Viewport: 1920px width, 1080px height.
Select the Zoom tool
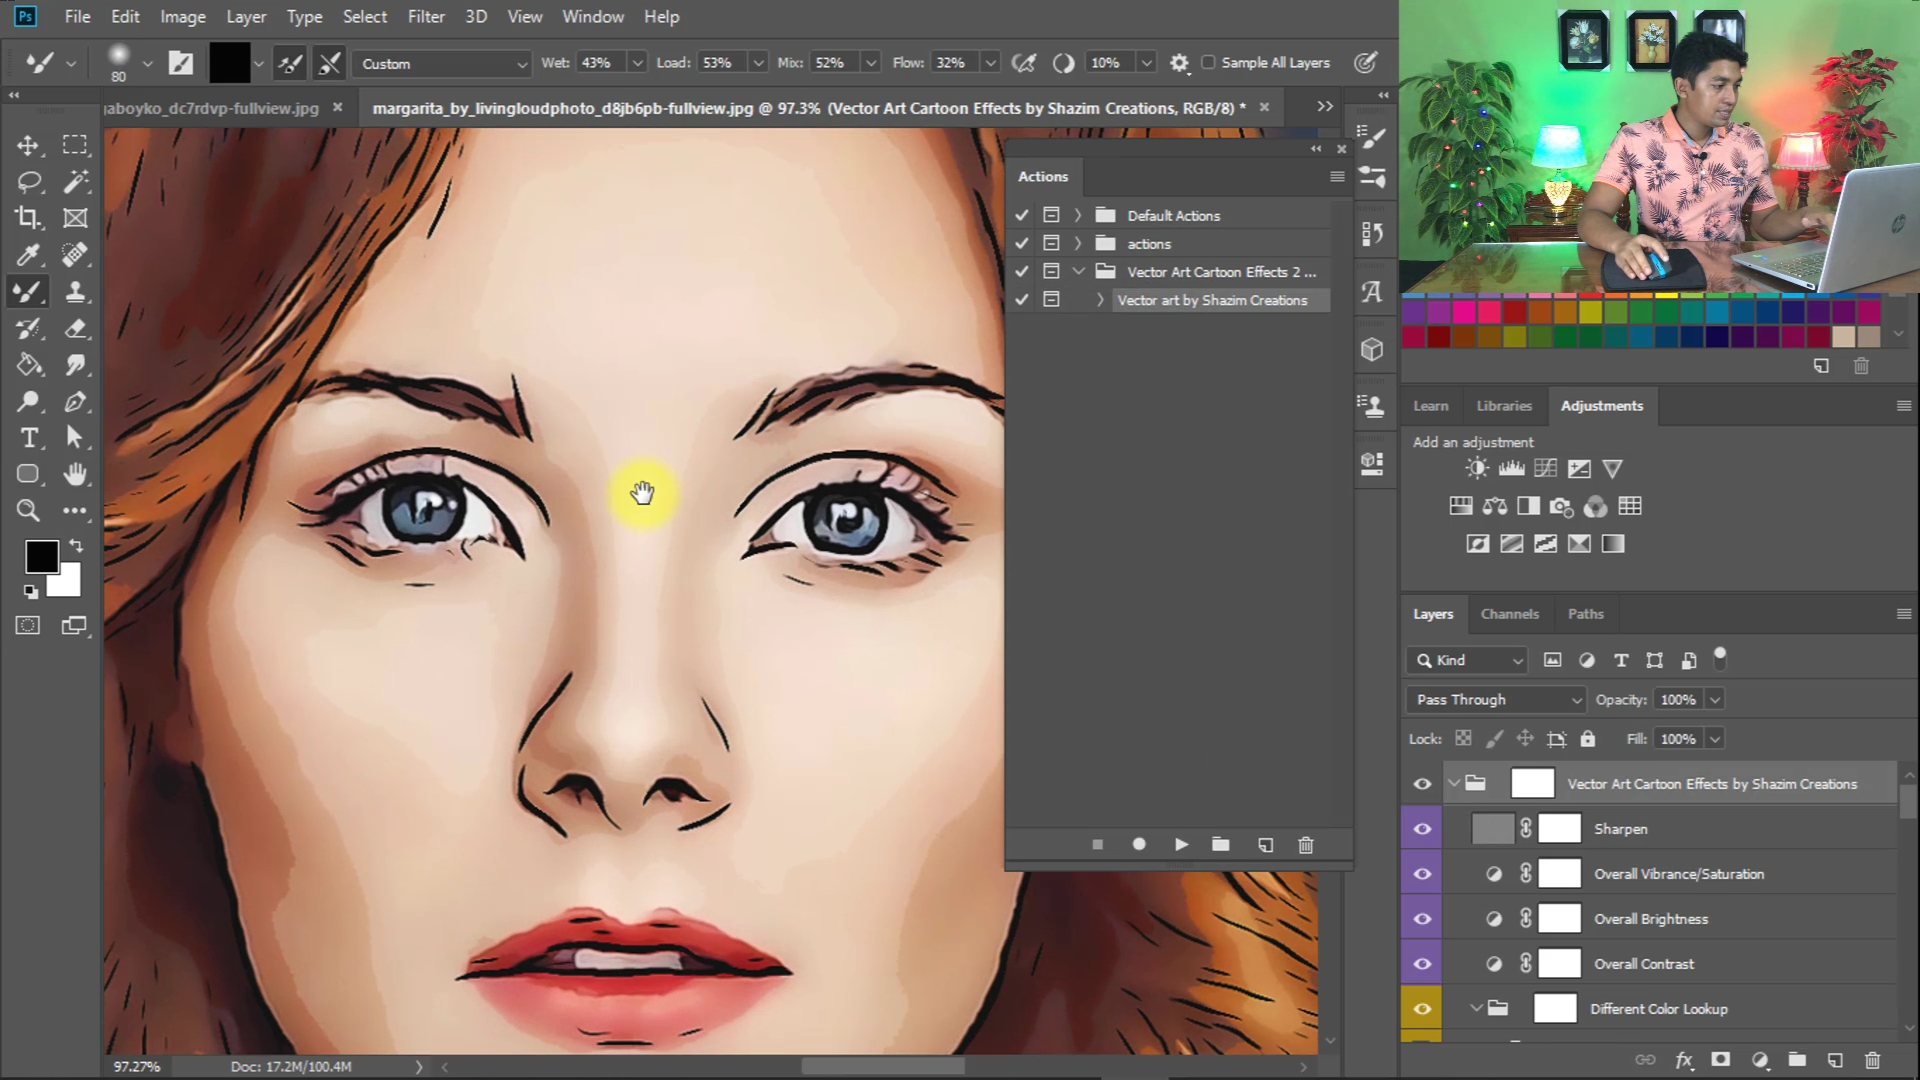tap(28, 511)
